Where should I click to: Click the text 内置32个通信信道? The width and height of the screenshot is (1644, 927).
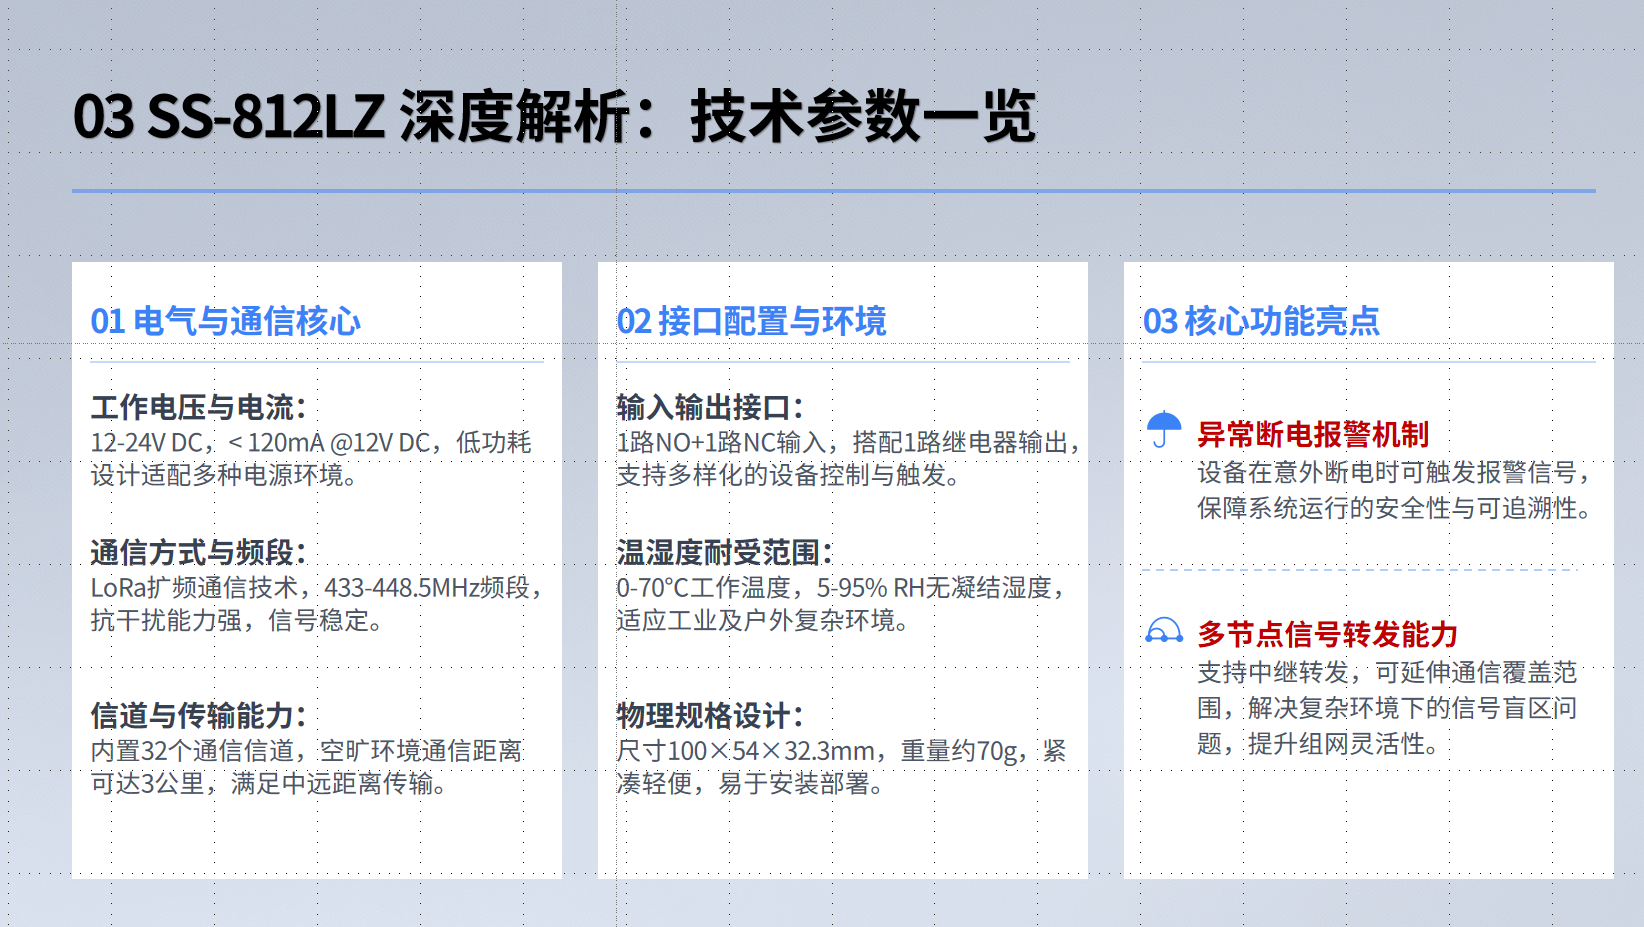[x=192, y=751]
